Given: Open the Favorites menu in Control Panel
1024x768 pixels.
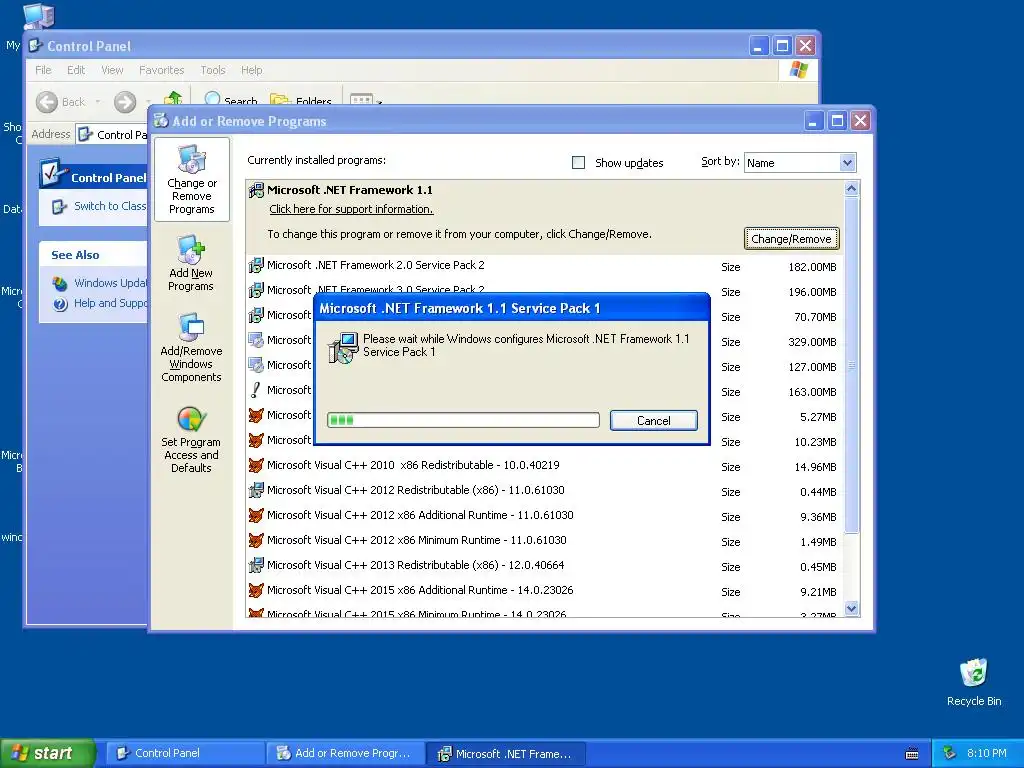Looking at the screenshot, I should pyautogui.click(x=161, y=70).
